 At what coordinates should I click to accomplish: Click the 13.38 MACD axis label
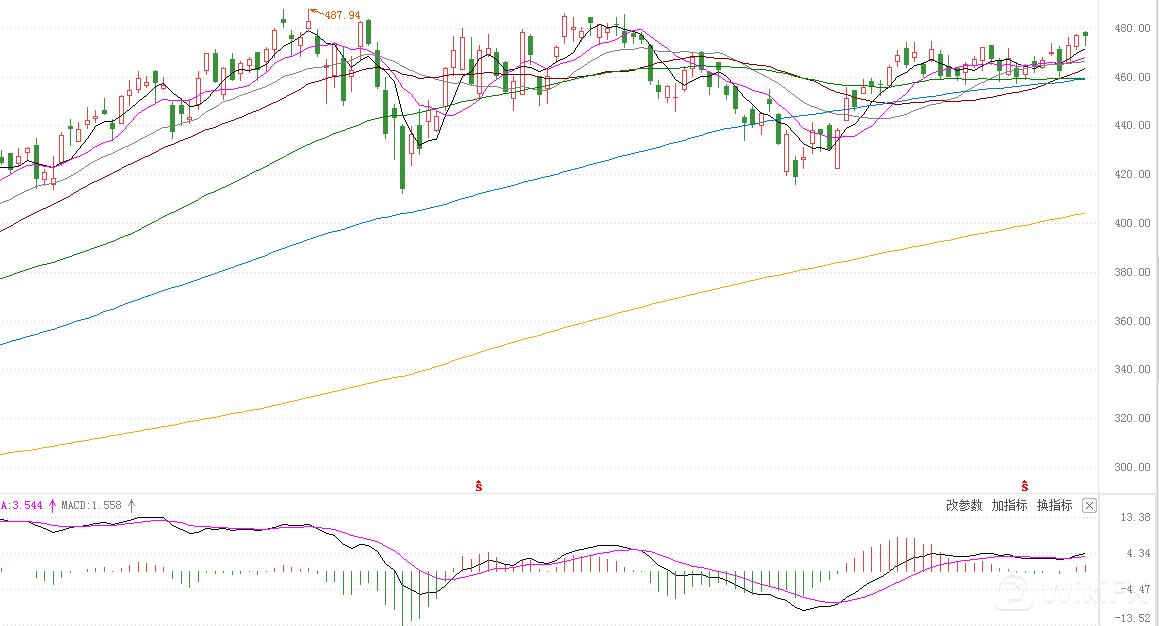1134,518
